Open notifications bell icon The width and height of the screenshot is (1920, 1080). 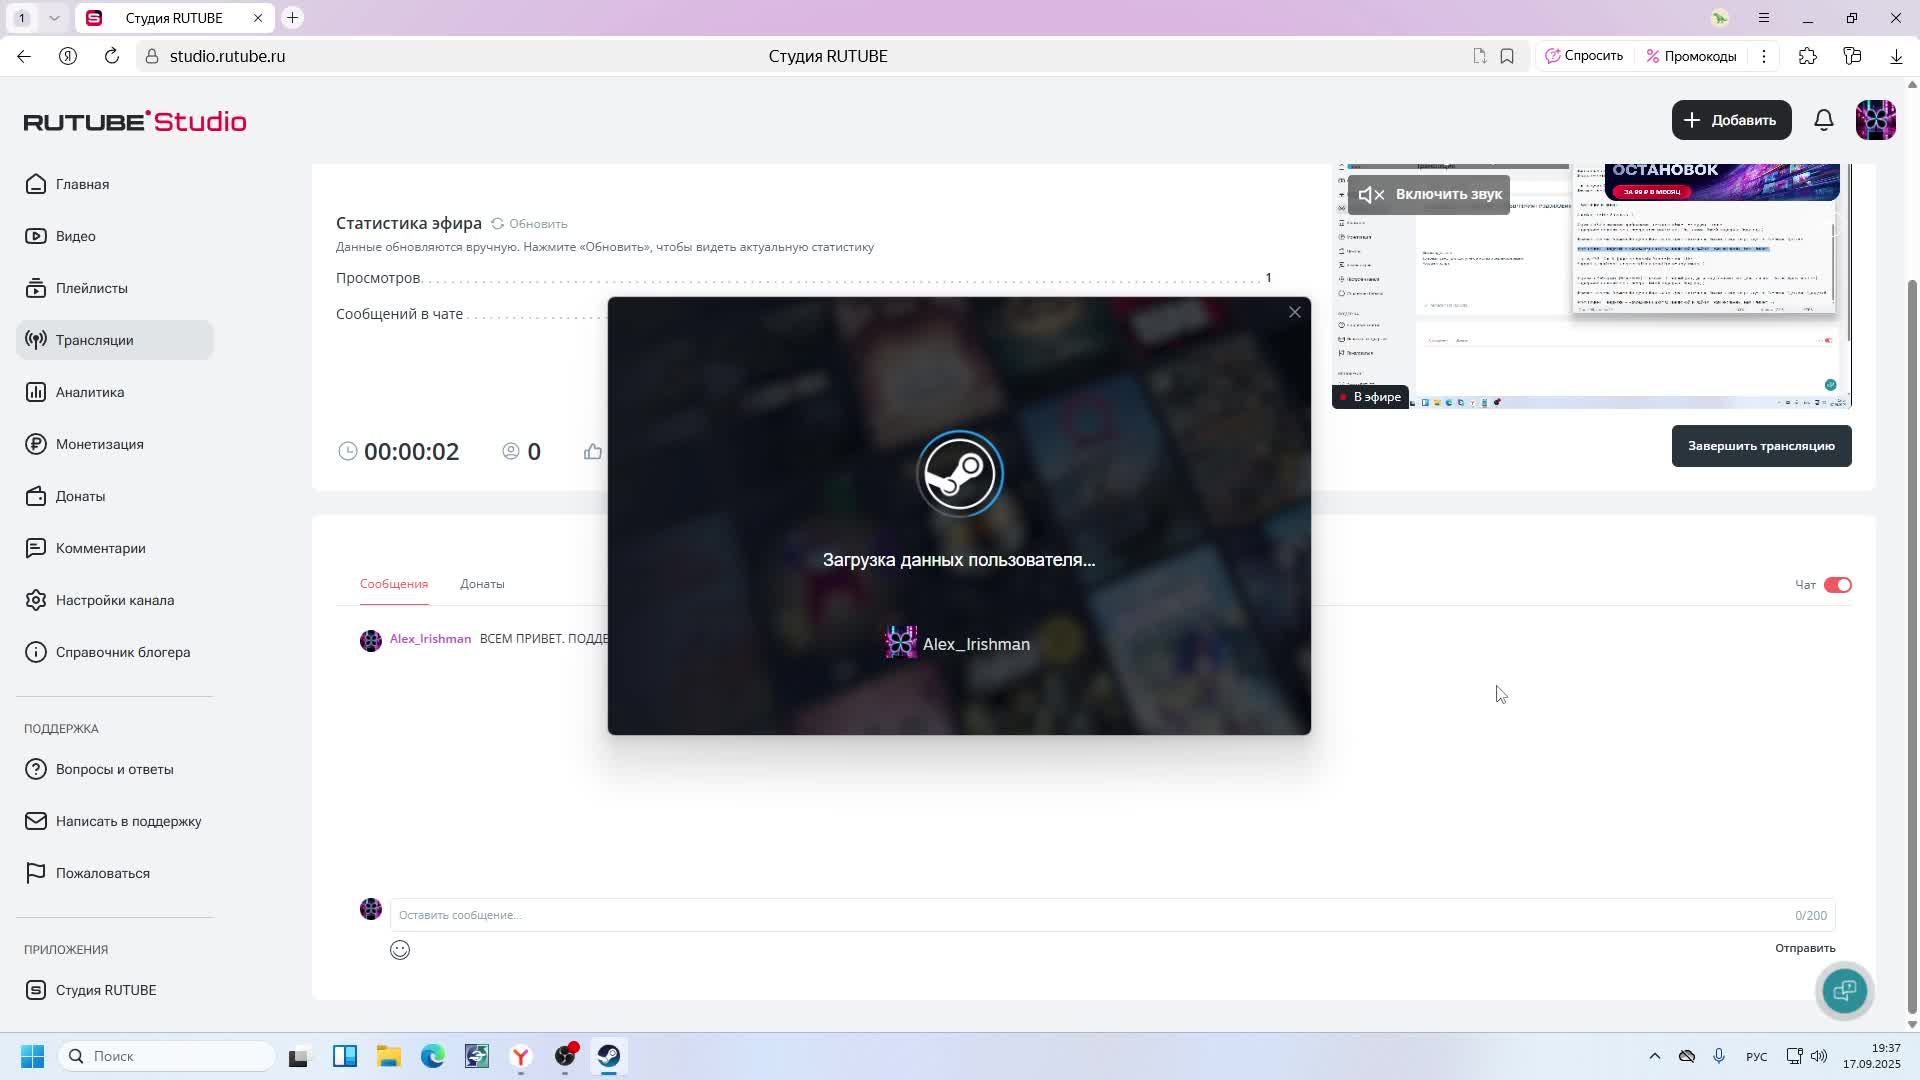click(1824, 120)
